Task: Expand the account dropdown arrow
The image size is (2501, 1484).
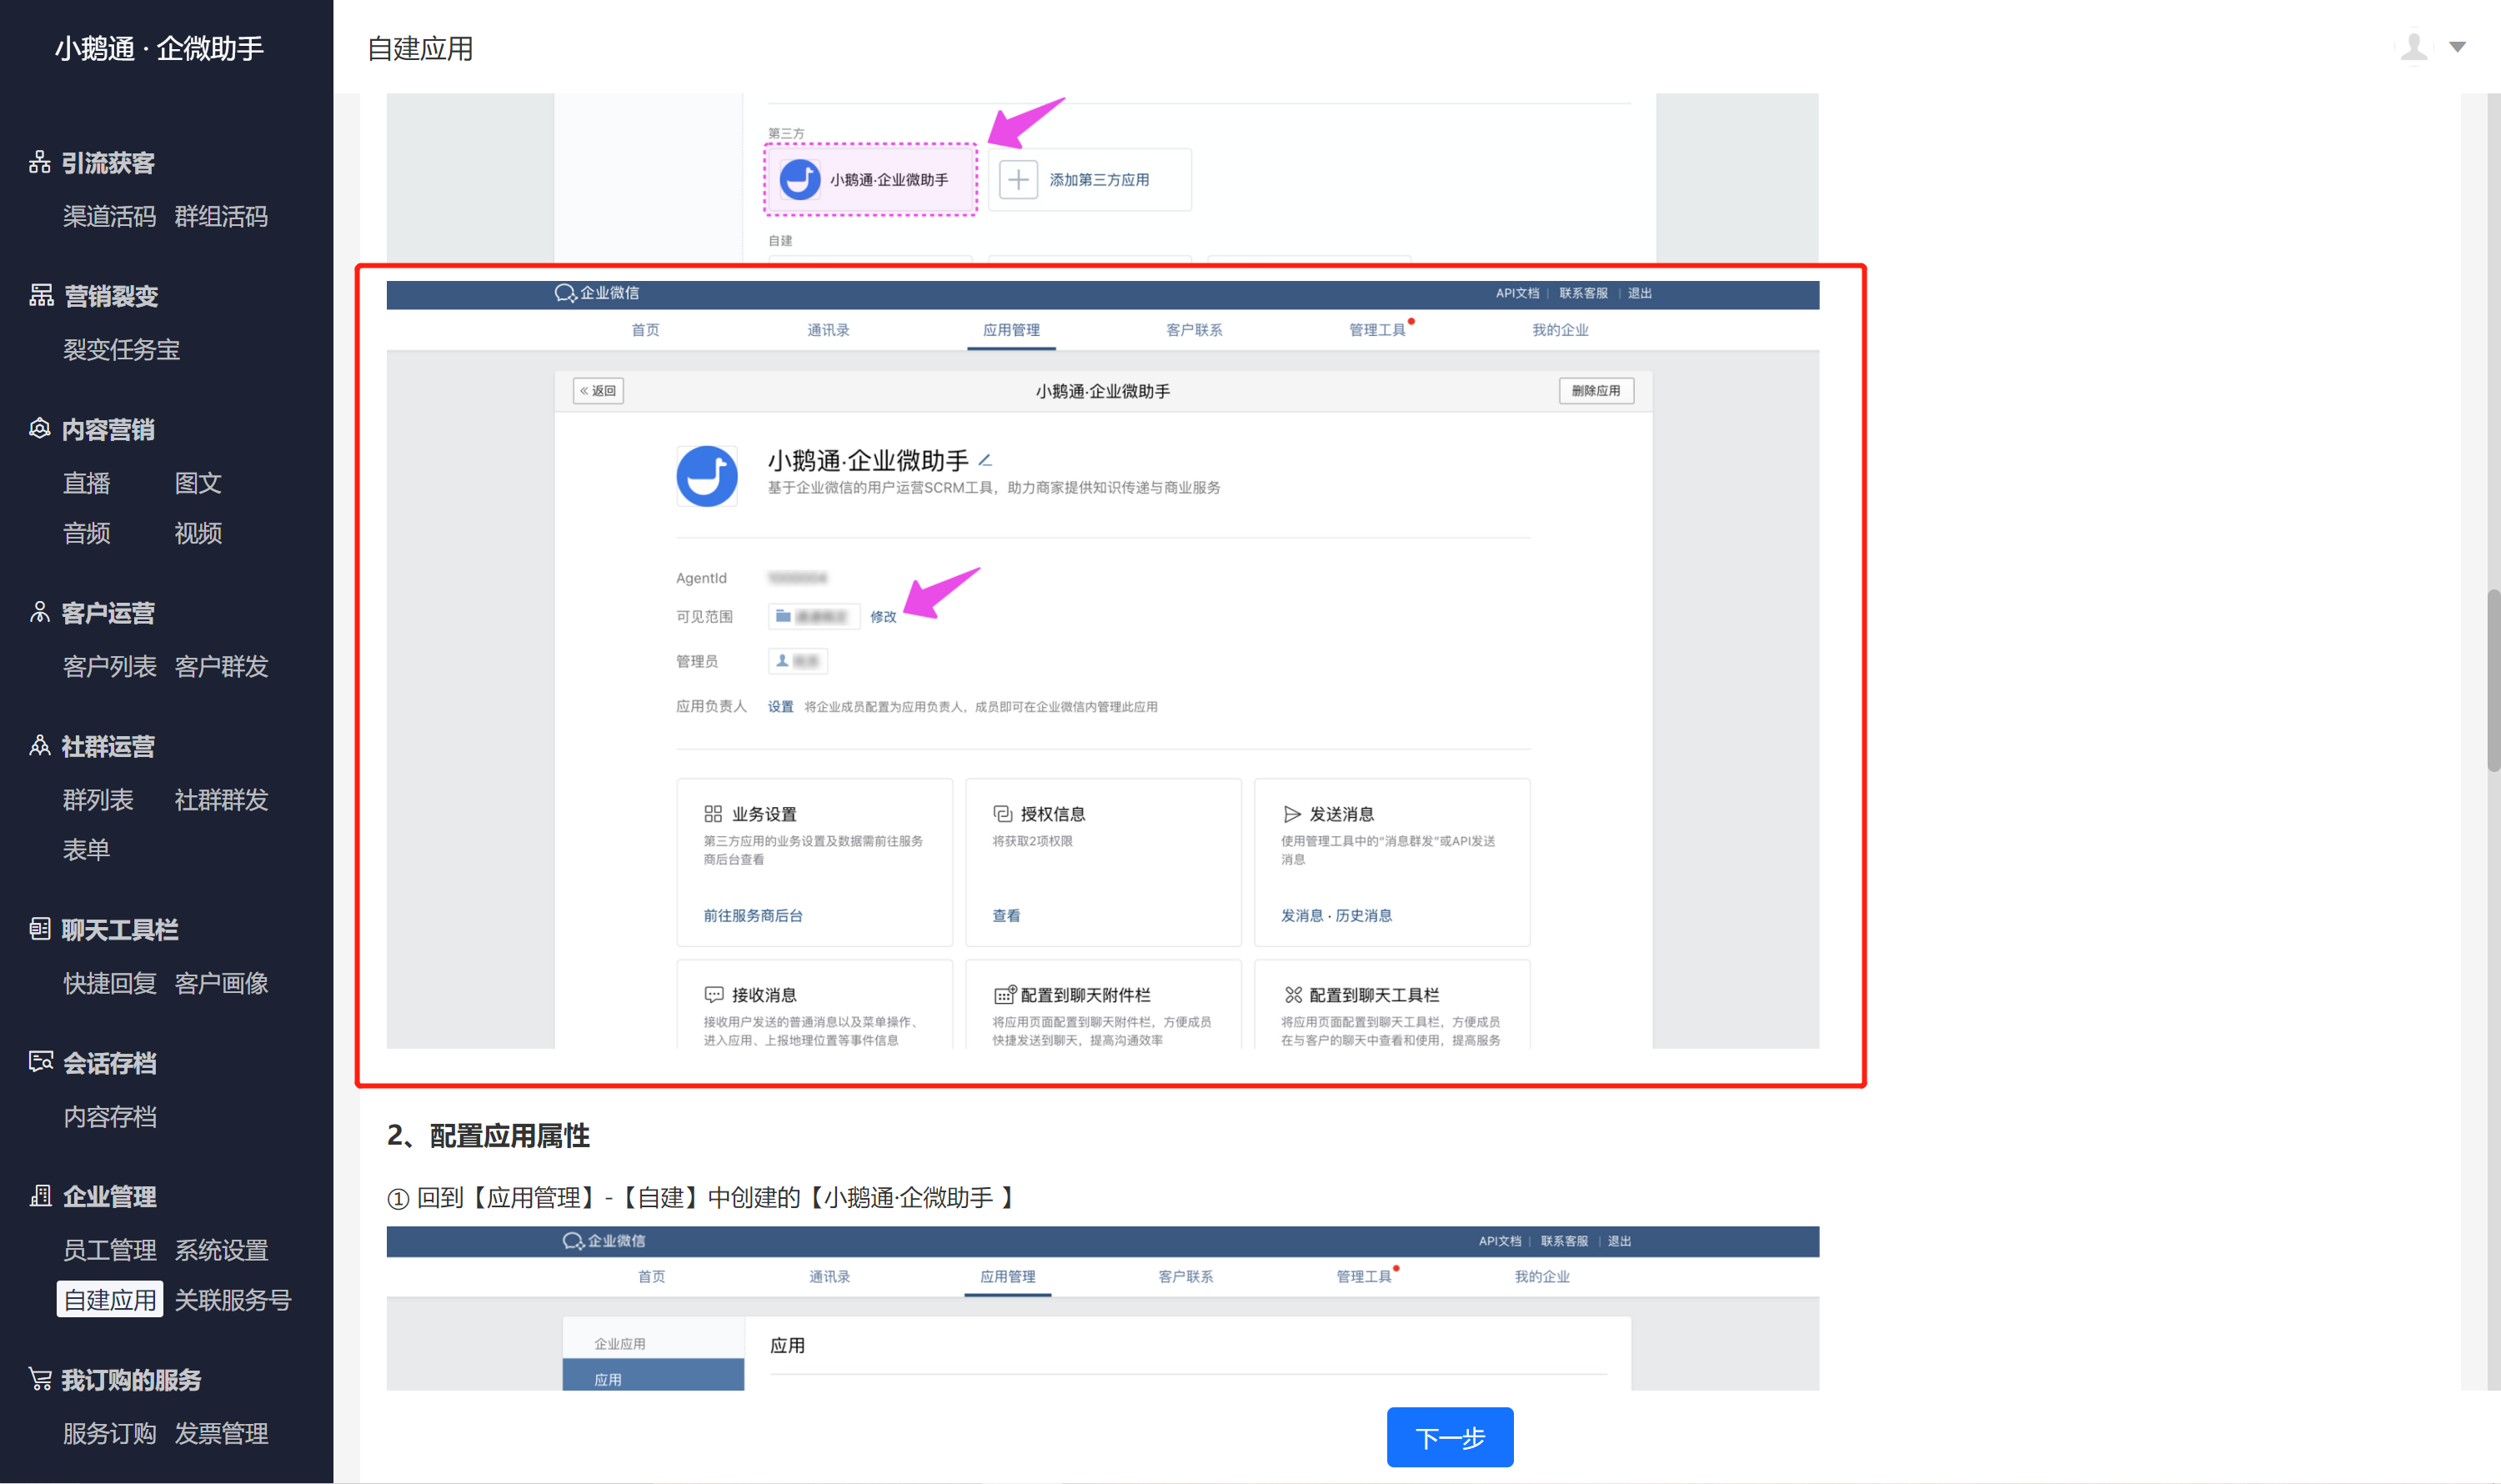Action: click(x=2457, y=47)
